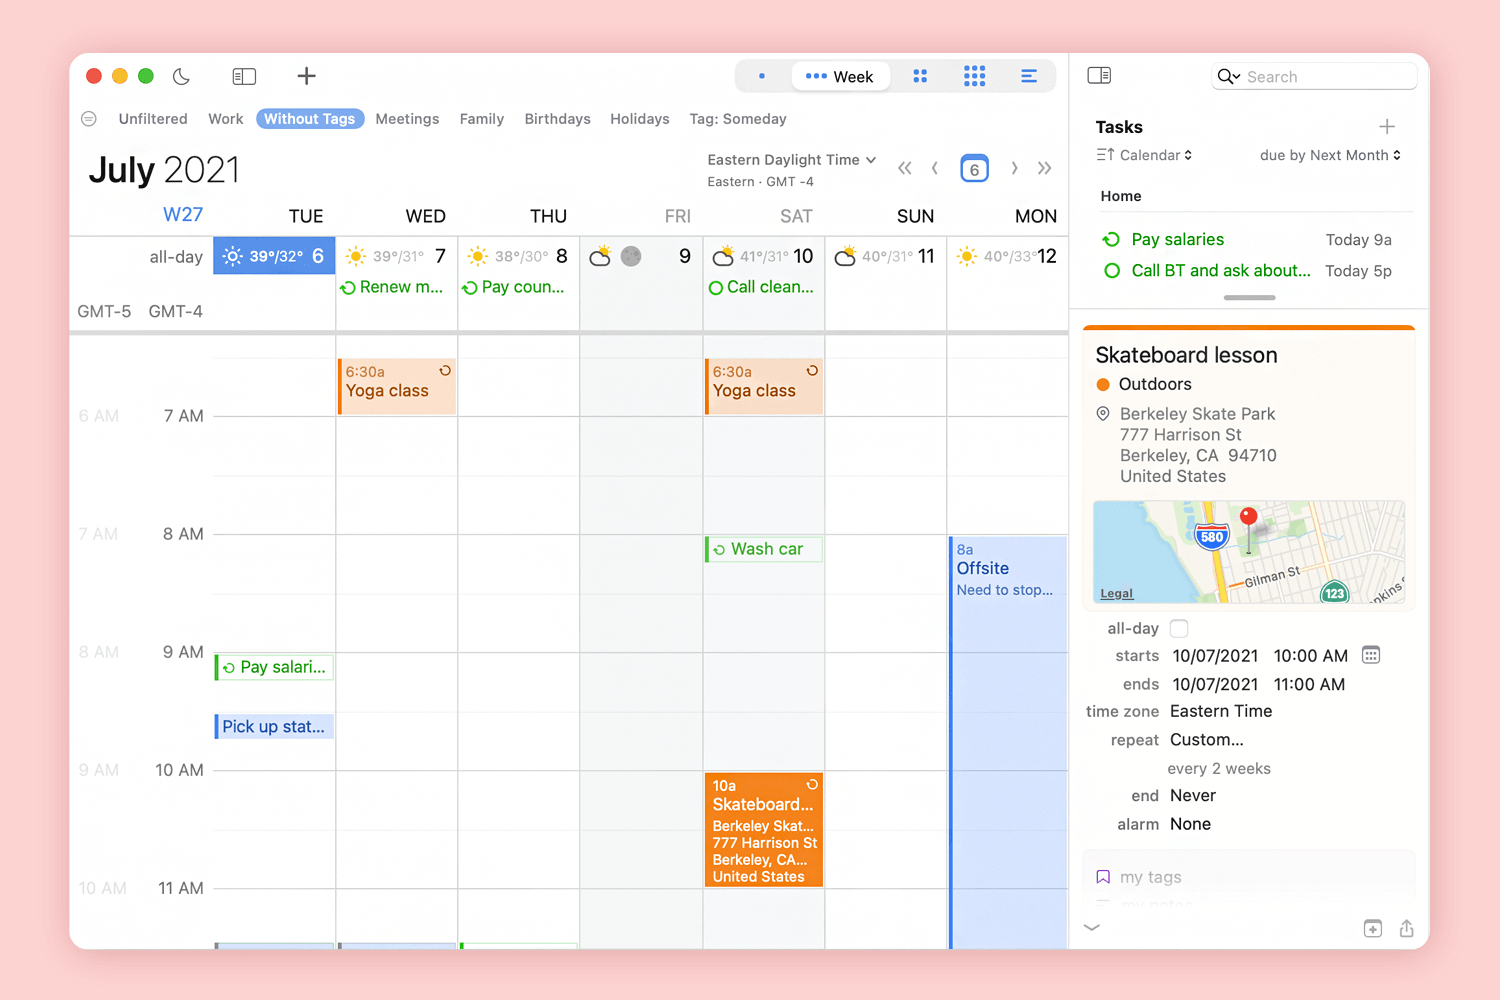Image resolution: width=1500 pixels, height=1000 pixels.
Task: Click the map thumbnail of Berkeley
Action: tap(1249, 552)
